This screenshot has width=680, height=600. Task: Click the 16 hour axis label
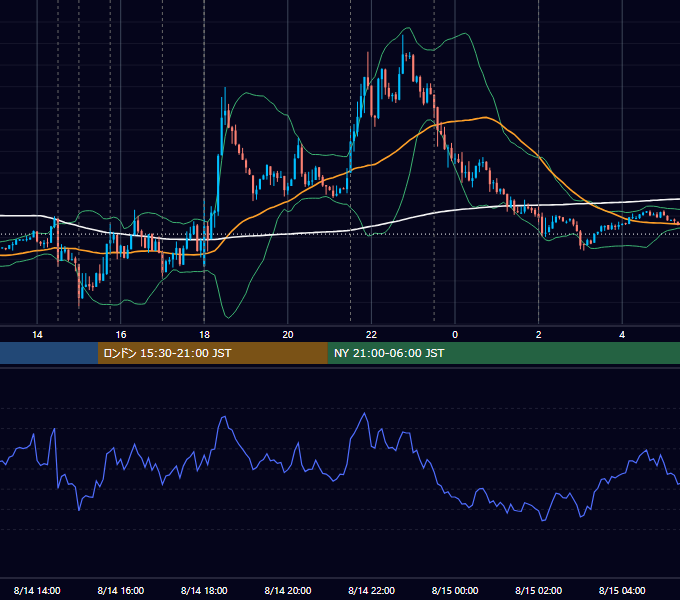pos(121,335)
